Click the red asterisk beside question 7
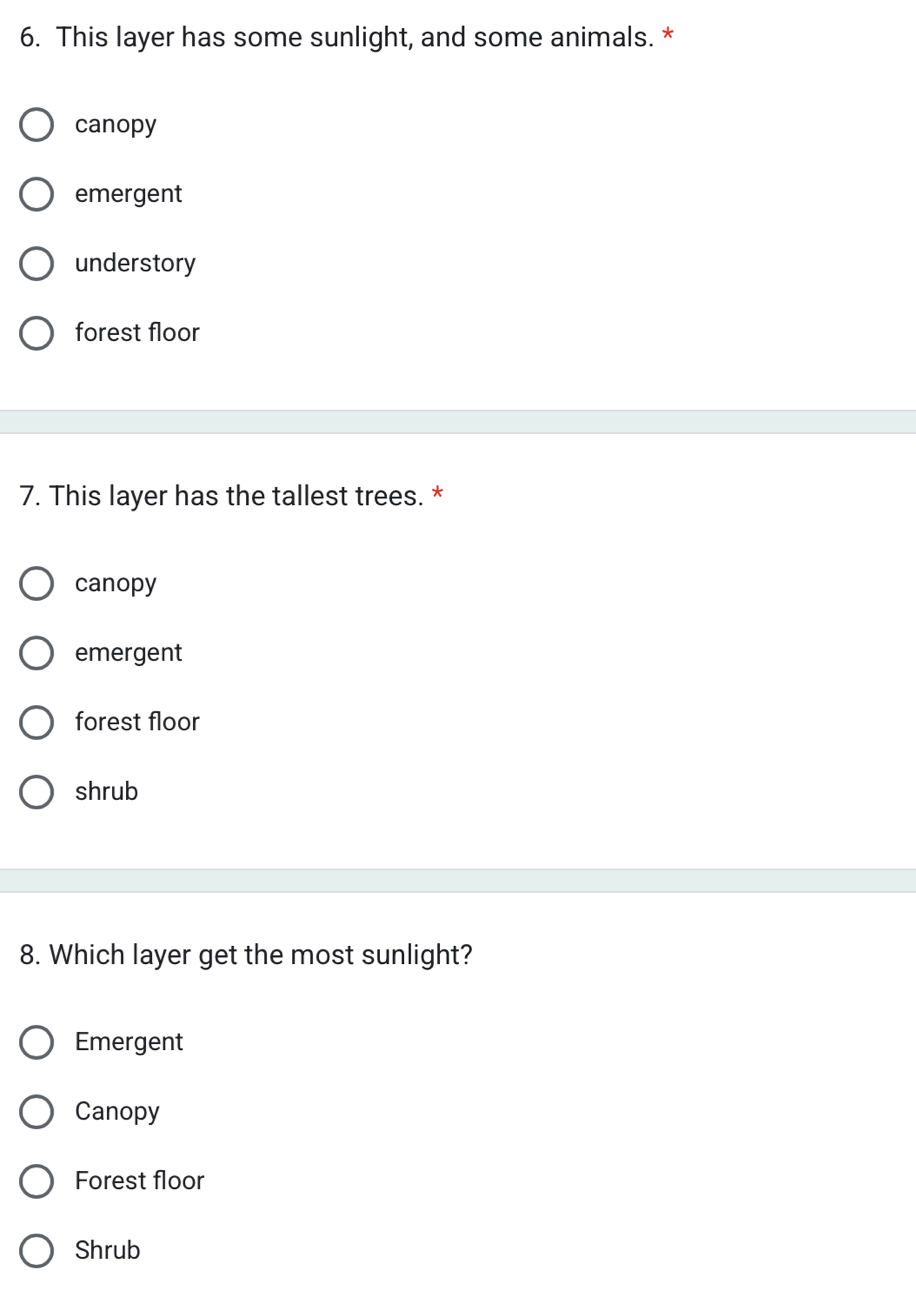 438,495
